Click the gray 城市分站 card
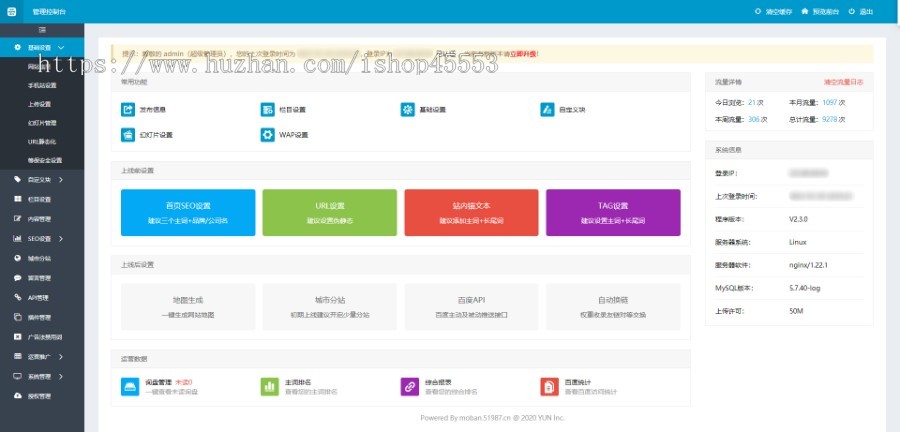Image resolution: width=900 pixels, height=432 pixels. pyautogui.click(x=329, y=307)
